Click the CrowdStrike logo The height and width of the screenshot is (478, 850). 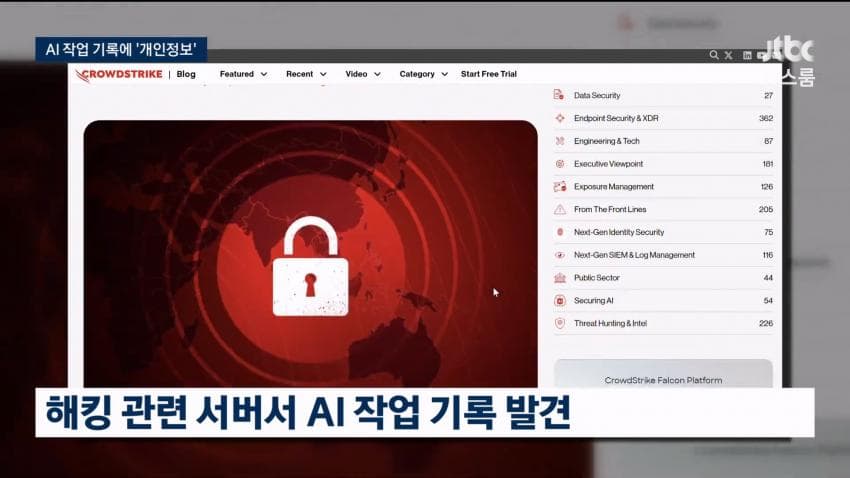119,75
